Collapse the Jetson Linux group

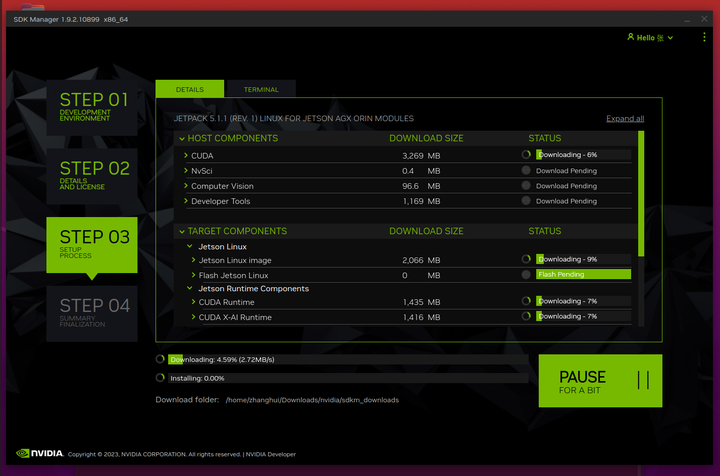tap(190, 246)
